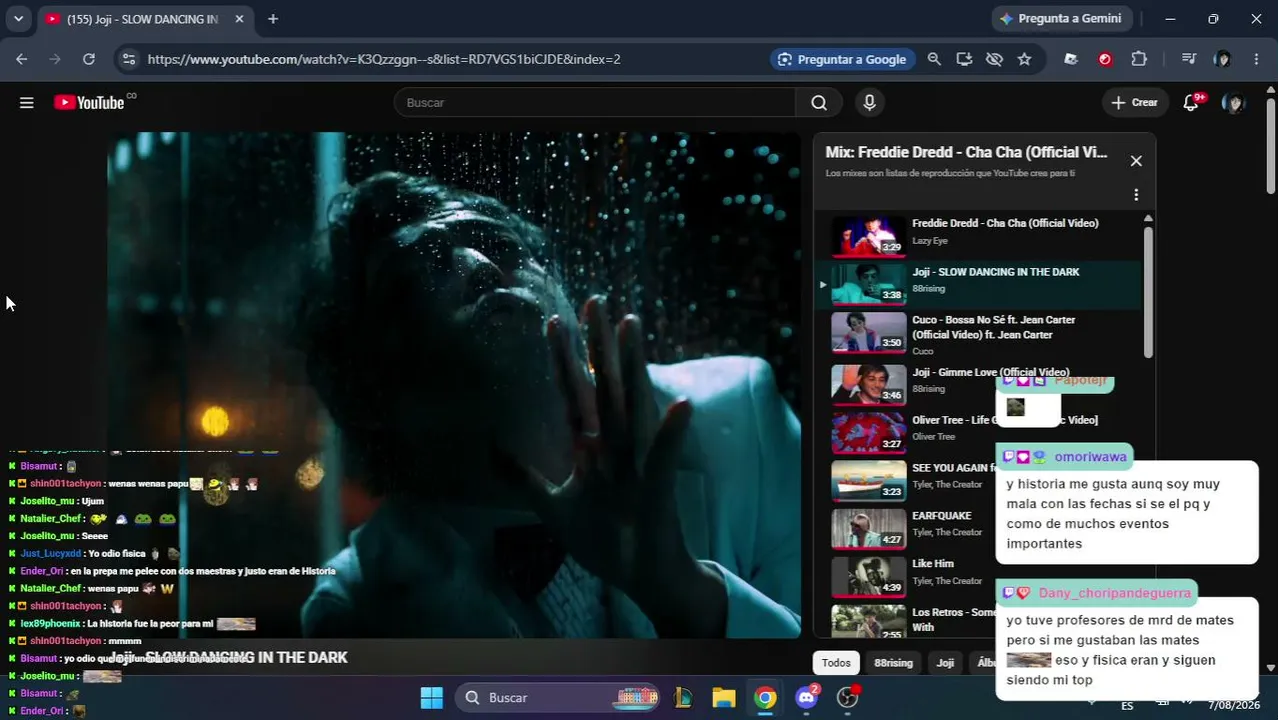This screenshot has width=1278, height=720.
Task: Open Discord from the taskbar
Action: click(806, 698)
